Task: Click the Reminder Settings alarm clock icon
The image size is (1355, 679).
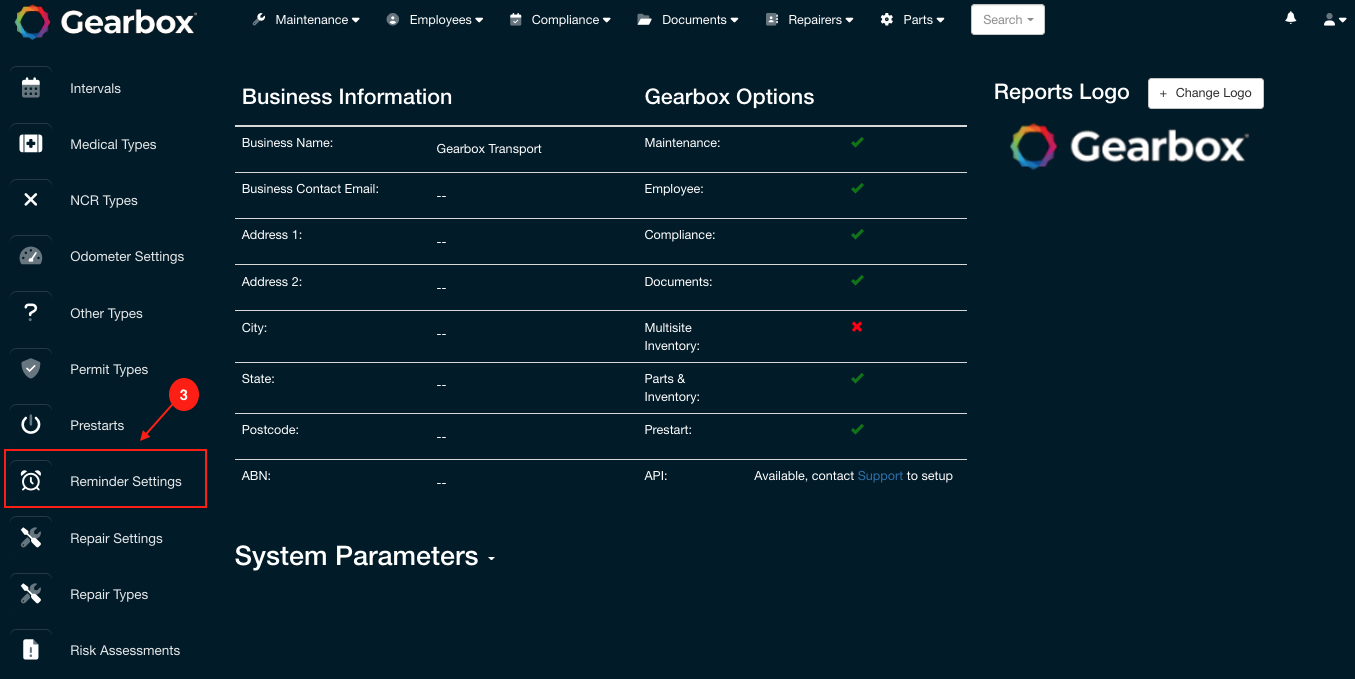Action: click(31, 481)
